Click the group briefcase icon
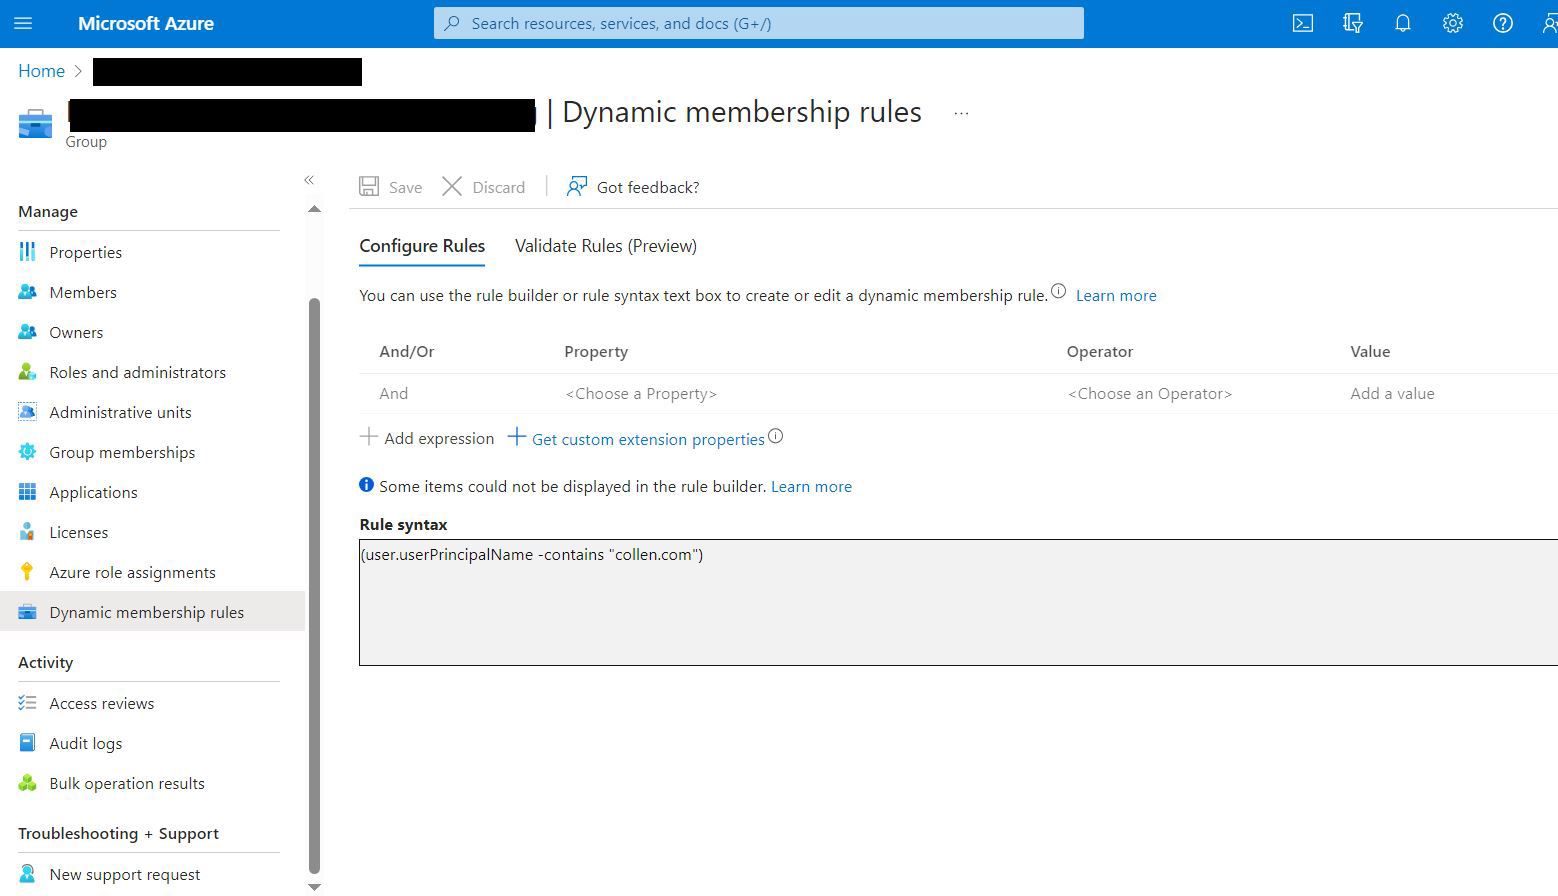Screen dimensions: 1558x896 (35, 125)
